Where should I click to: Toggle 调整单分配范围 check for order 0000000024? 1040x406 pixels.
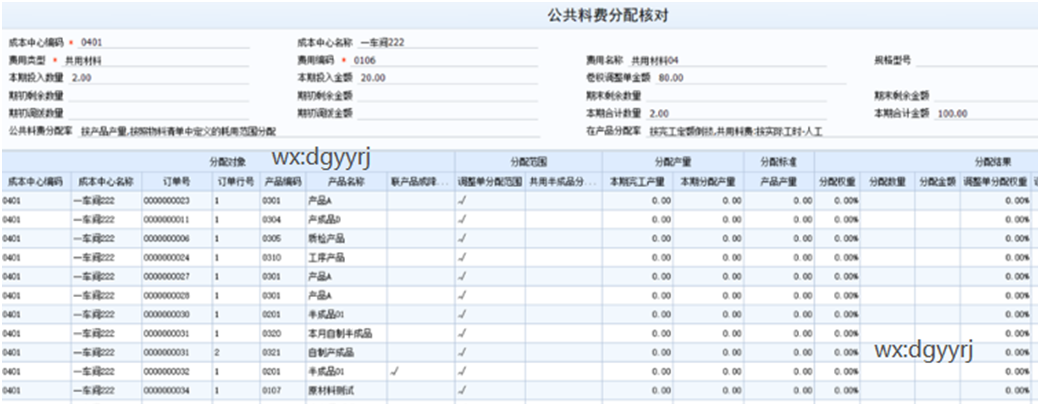click(462, 257)
